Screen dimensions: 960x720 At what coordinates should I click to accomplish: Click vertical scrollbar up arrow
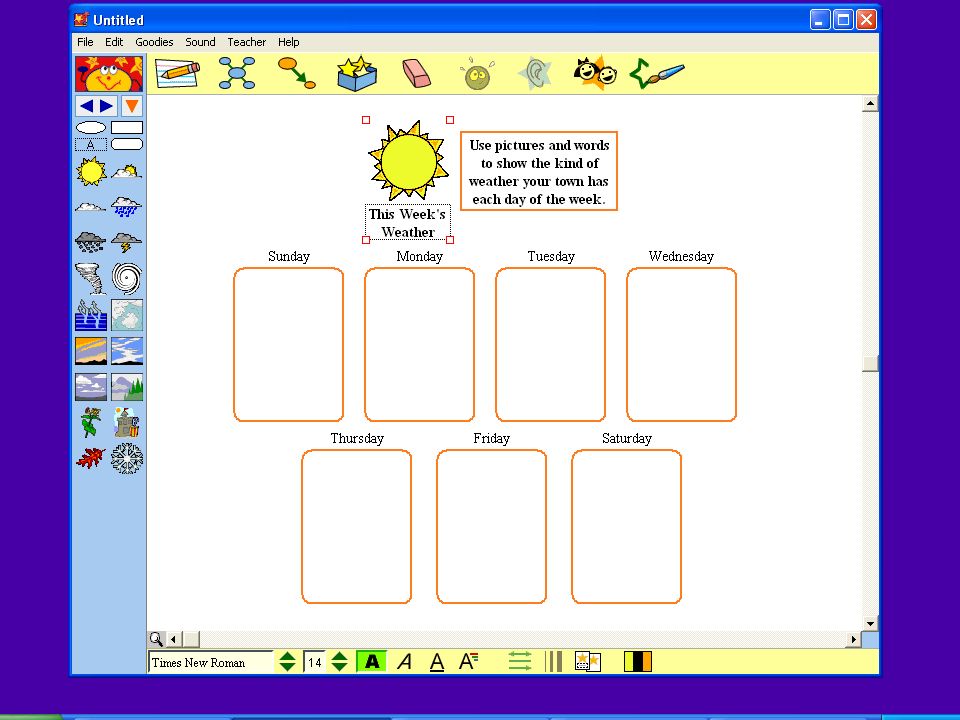[x=870, y=103]
